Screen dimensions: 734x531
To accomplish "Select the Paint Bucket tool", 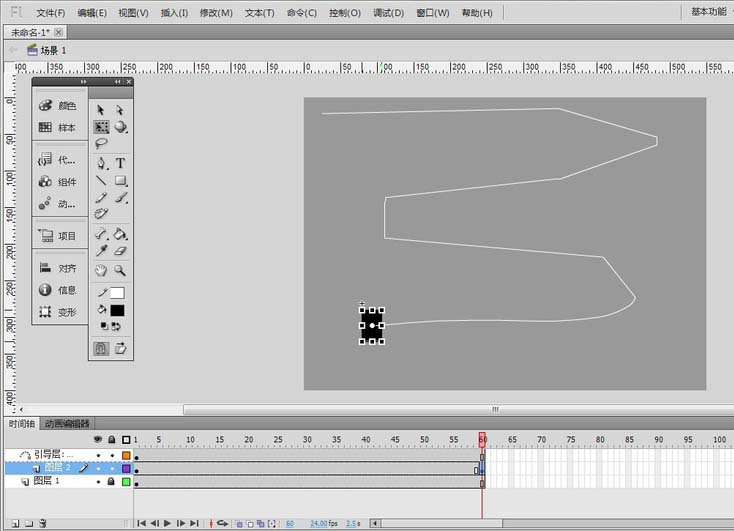I will pos(121,233).
